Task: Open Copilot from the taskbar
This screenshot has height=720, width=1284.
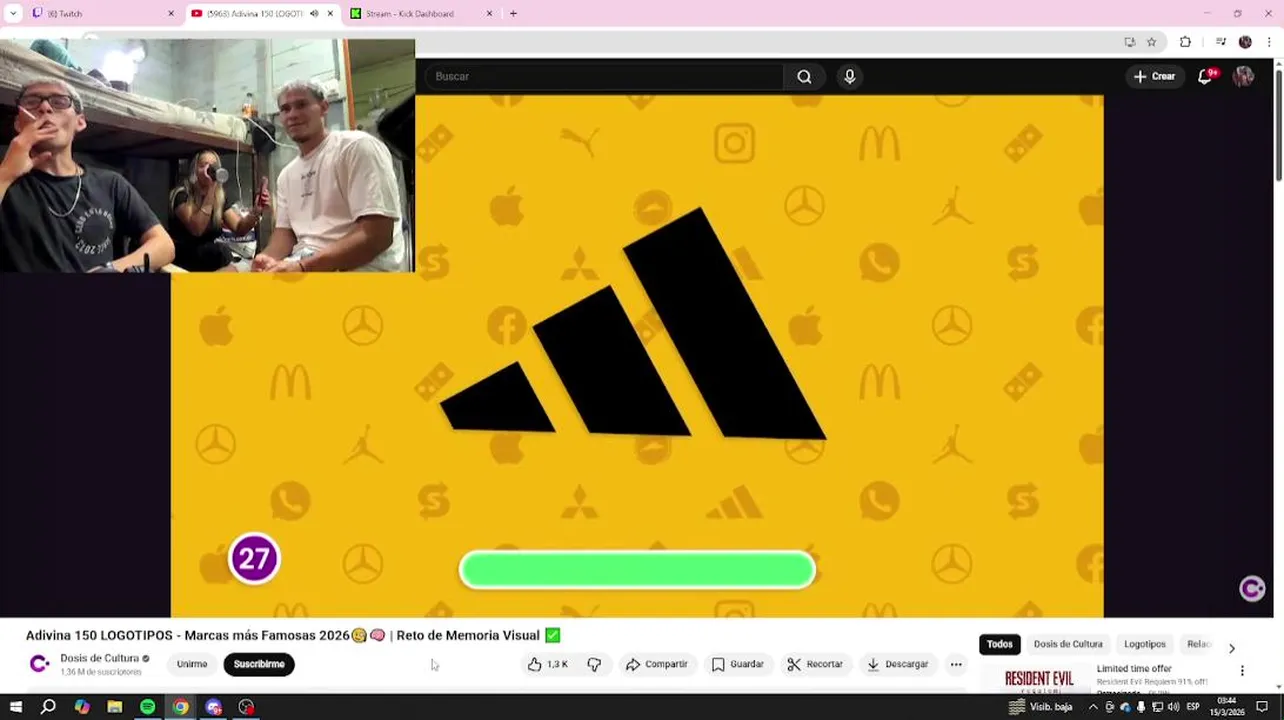Action: pos(82,707)
